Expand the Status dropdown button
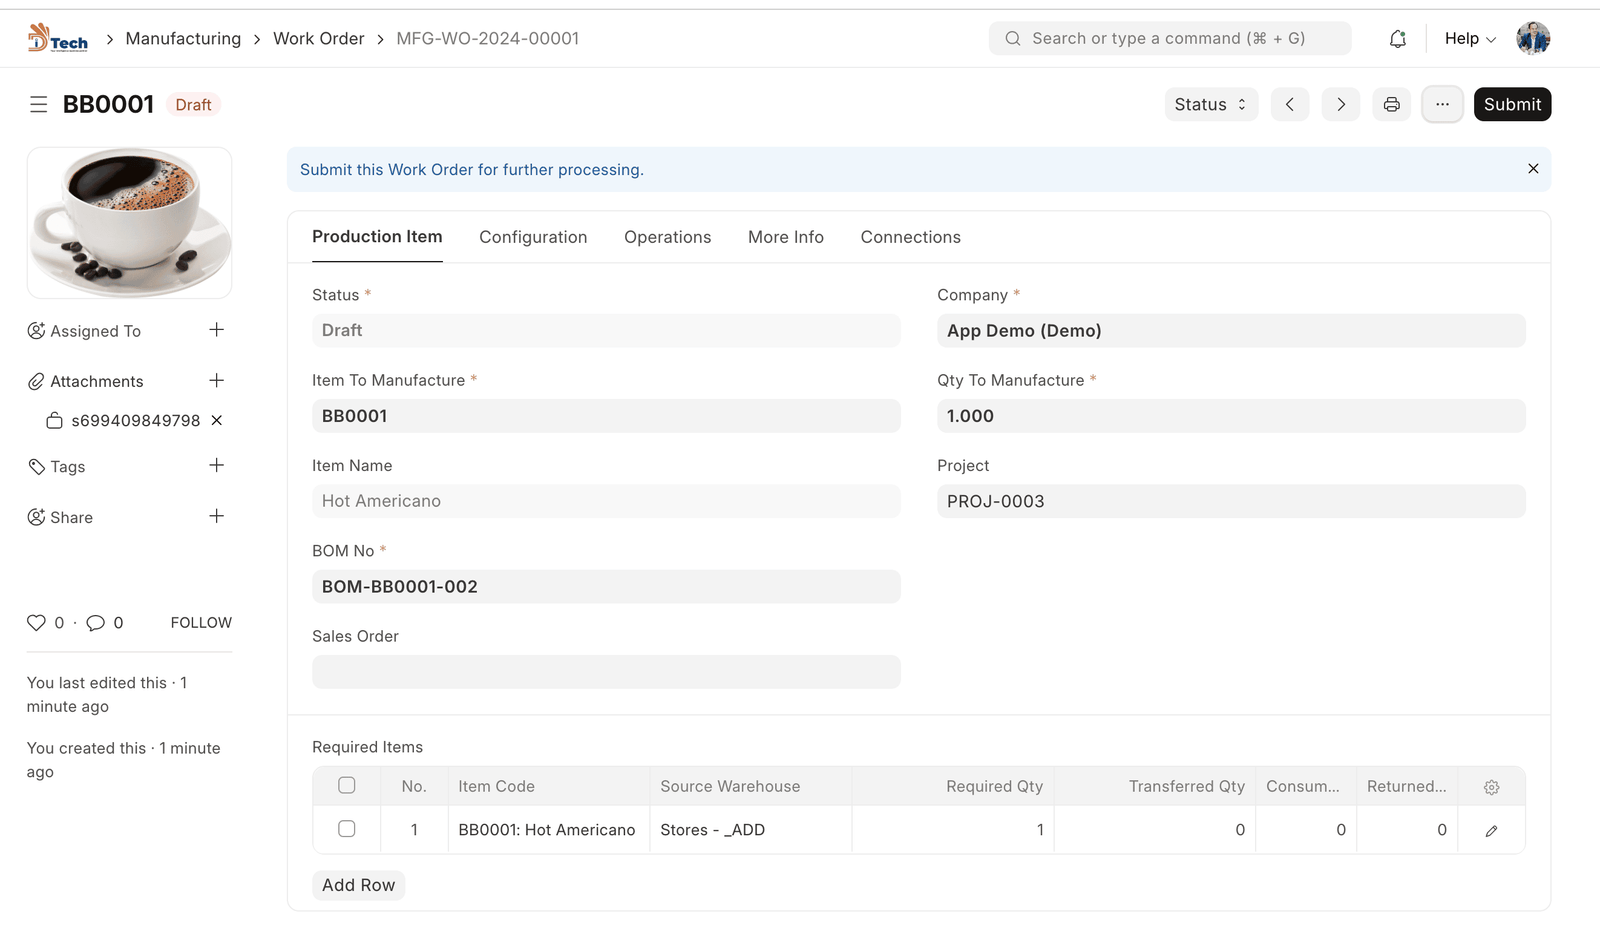 [1210, 105]
